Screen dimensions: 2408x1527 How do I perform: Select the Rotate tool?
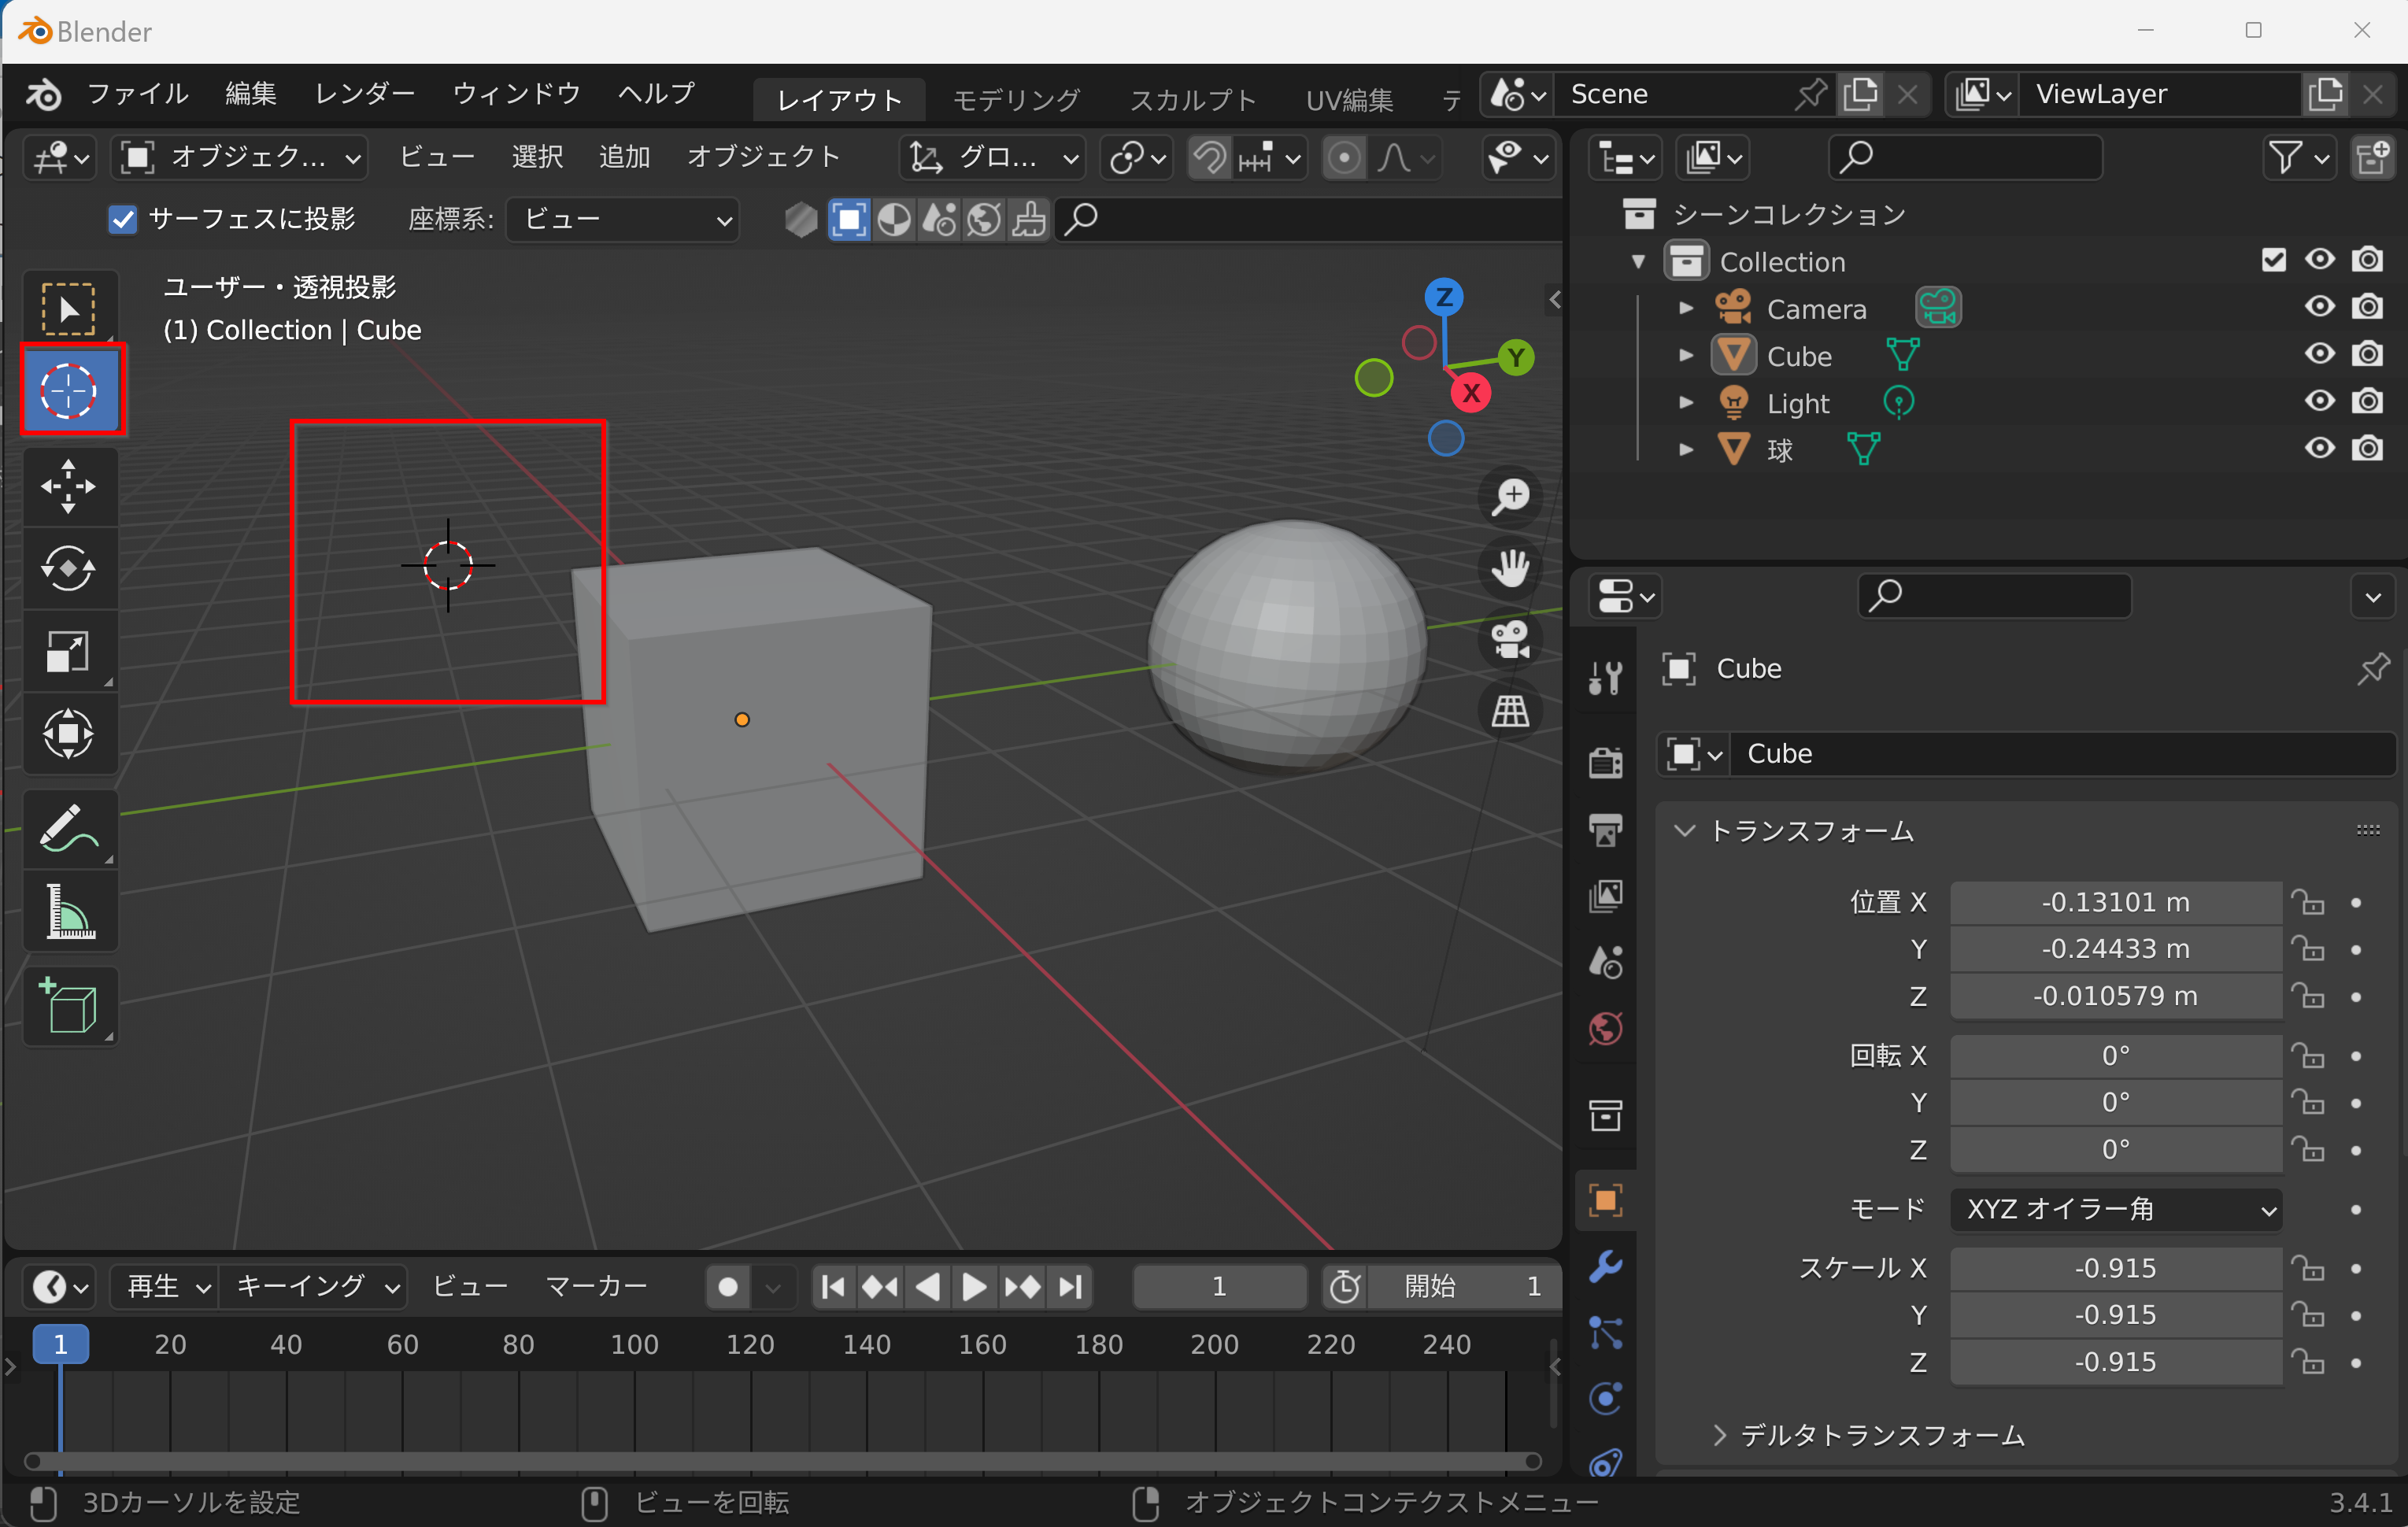tap(68, 569)
